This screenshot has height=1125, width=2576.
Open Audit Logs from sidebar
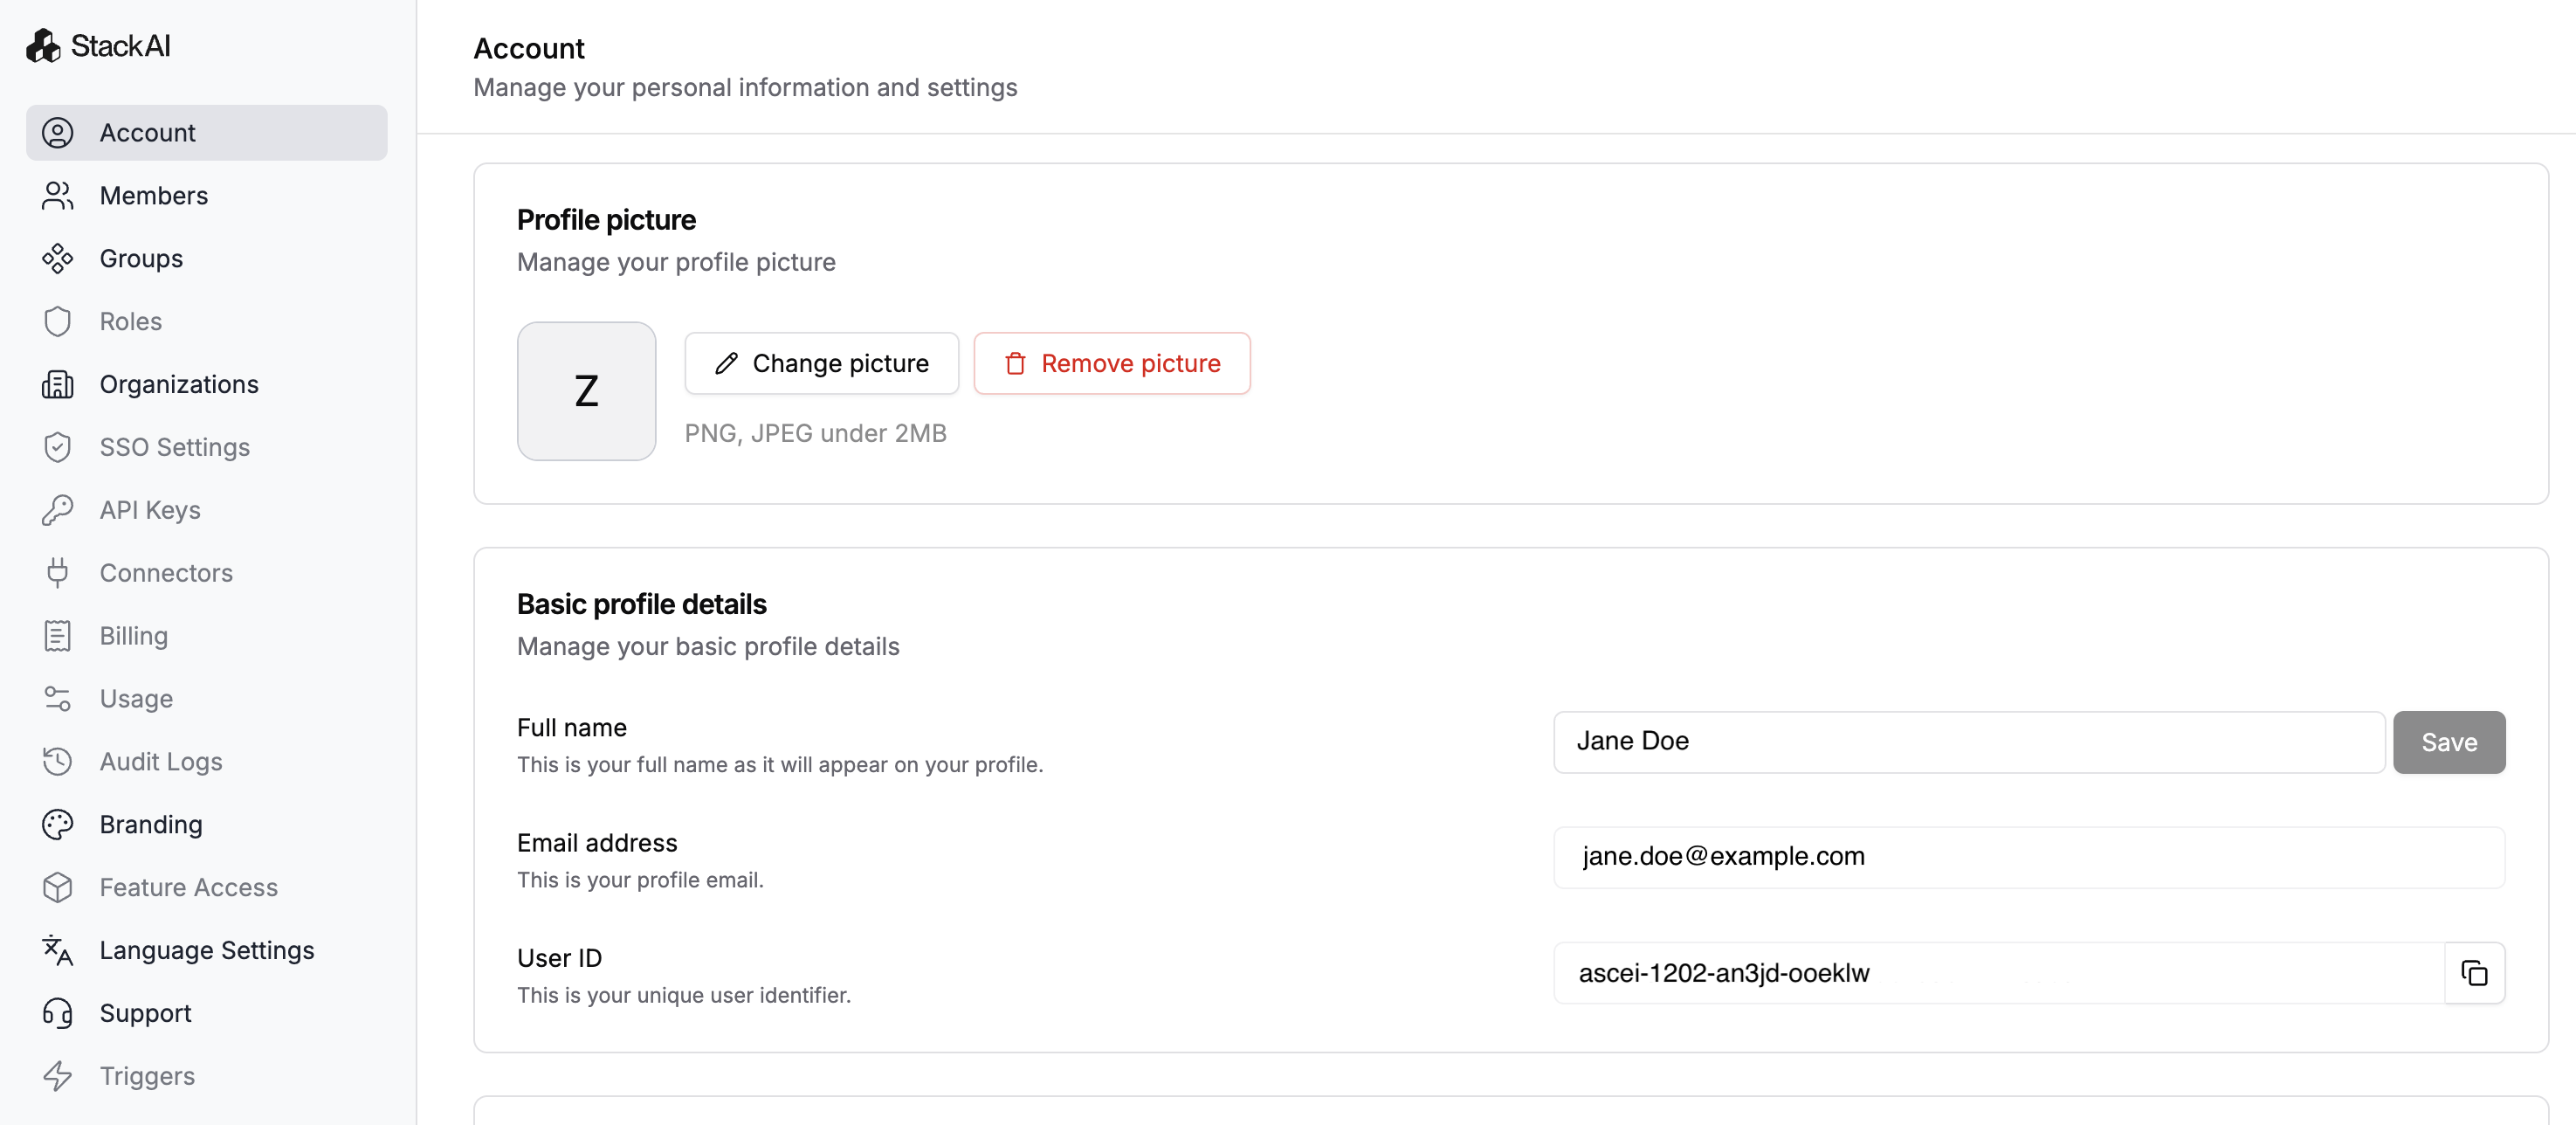[x=161, y=762]
